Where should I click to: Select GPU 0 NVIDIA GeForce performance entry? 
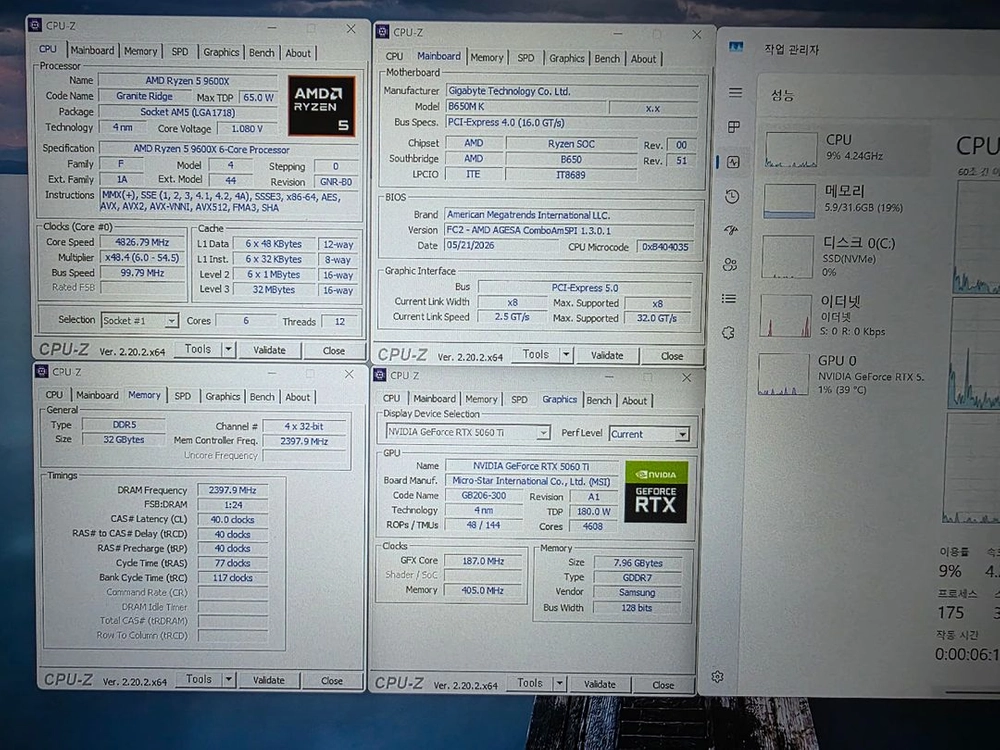(841, 374)
